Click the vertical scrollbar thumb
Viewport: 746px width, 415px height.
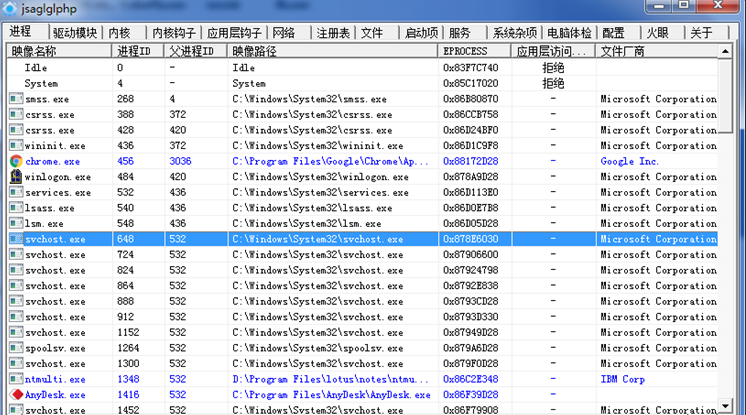point(725,95)
